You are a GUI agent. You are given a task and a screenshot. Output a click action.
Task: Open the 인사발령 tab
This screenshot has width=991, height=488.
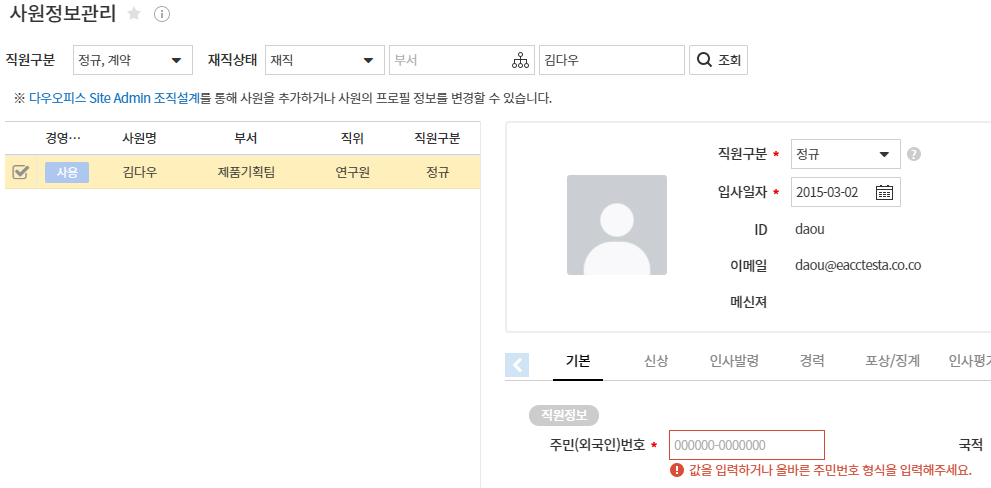tap(734, 361)
